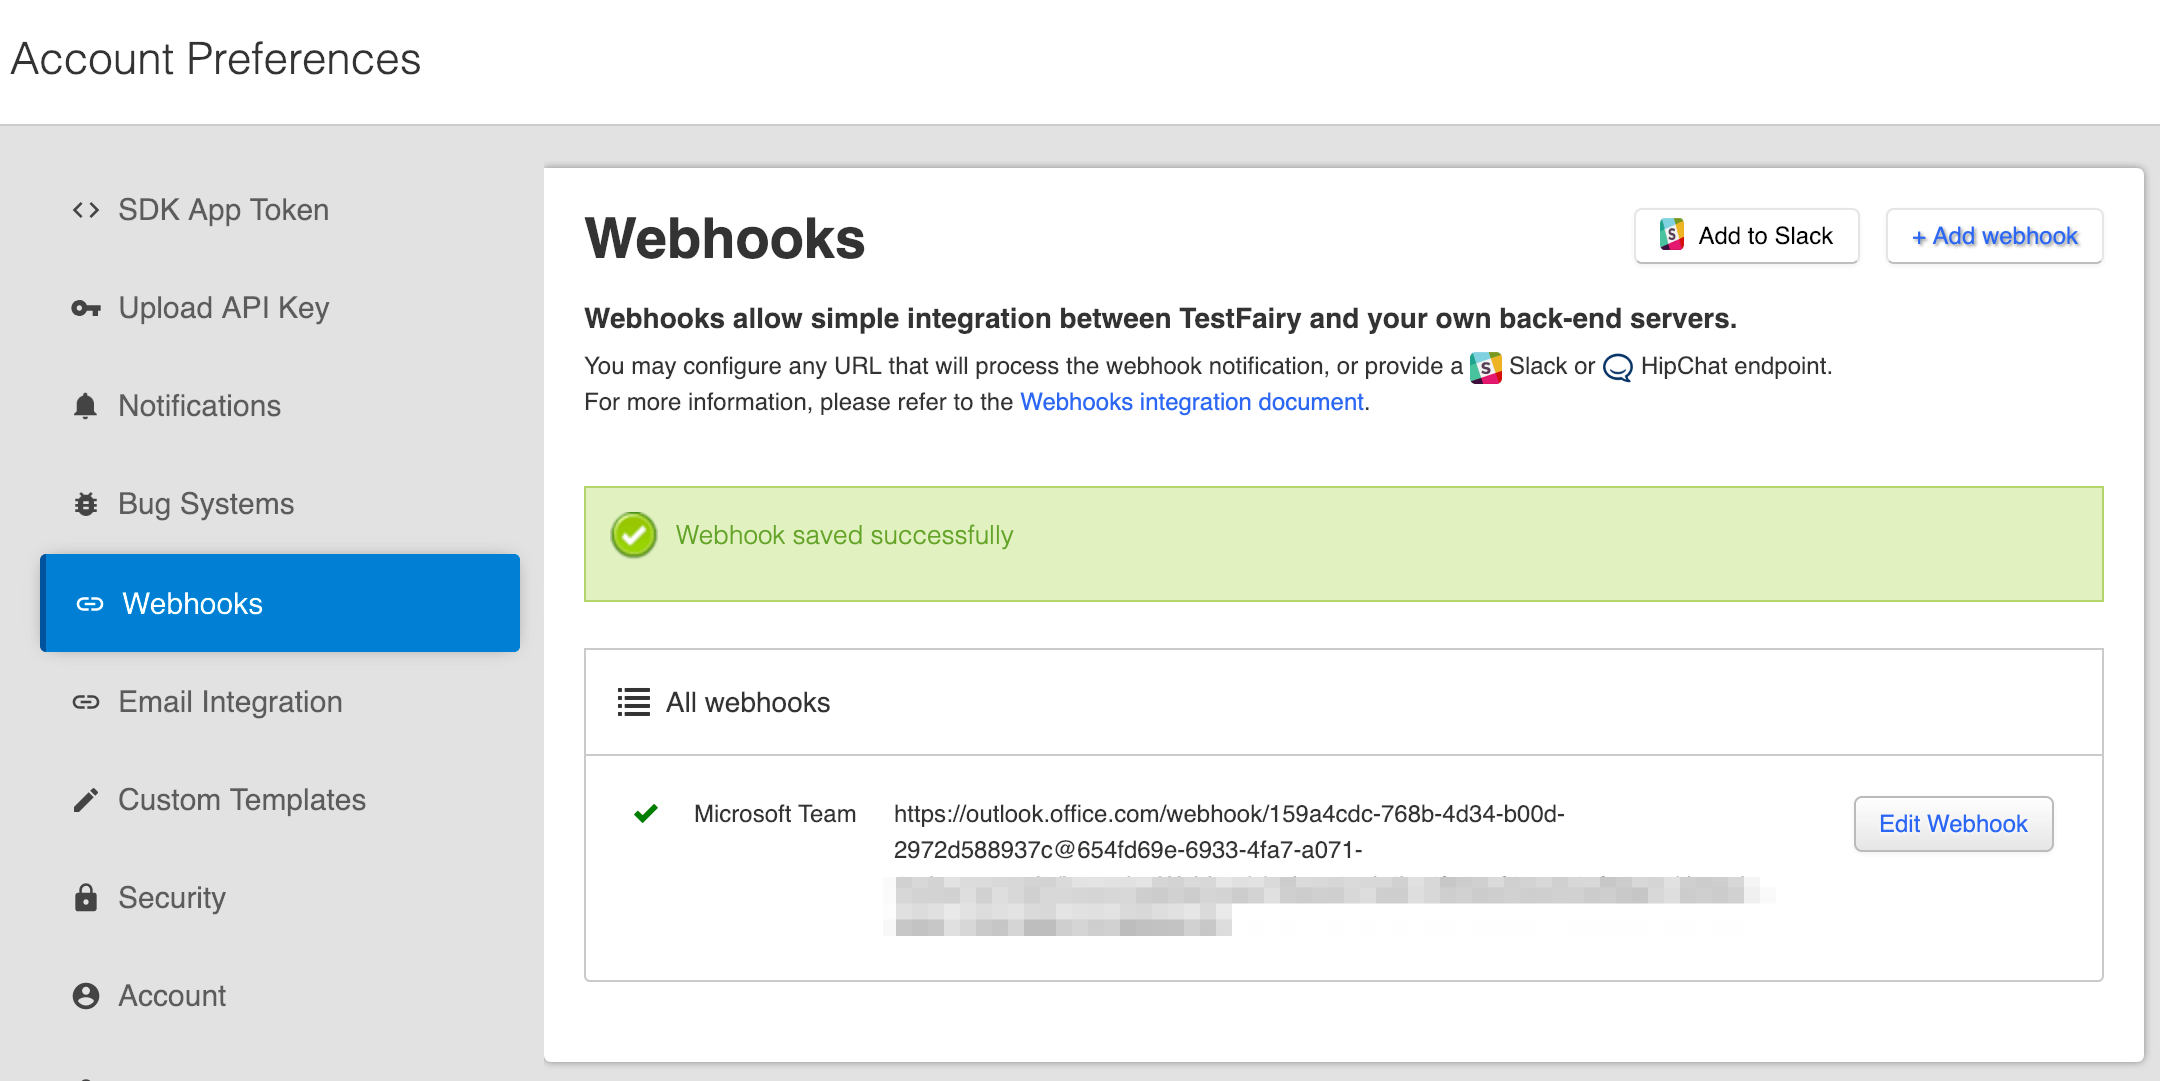
Task: Click the bug icon next to Bug Systems
Action: pos(86,503)
